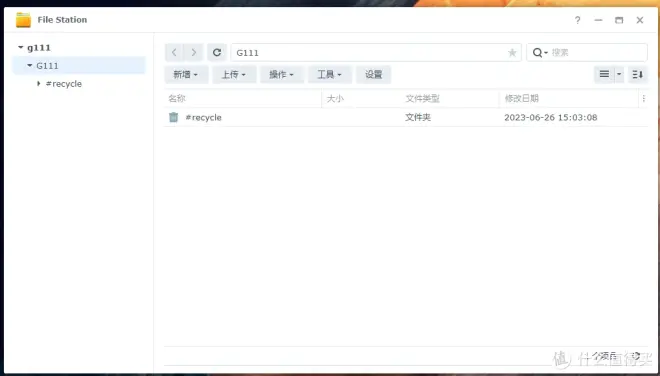Open the 工具 dropdown menu
The width and height of the screenshot is (660, 376).
[x=330, y=75]
